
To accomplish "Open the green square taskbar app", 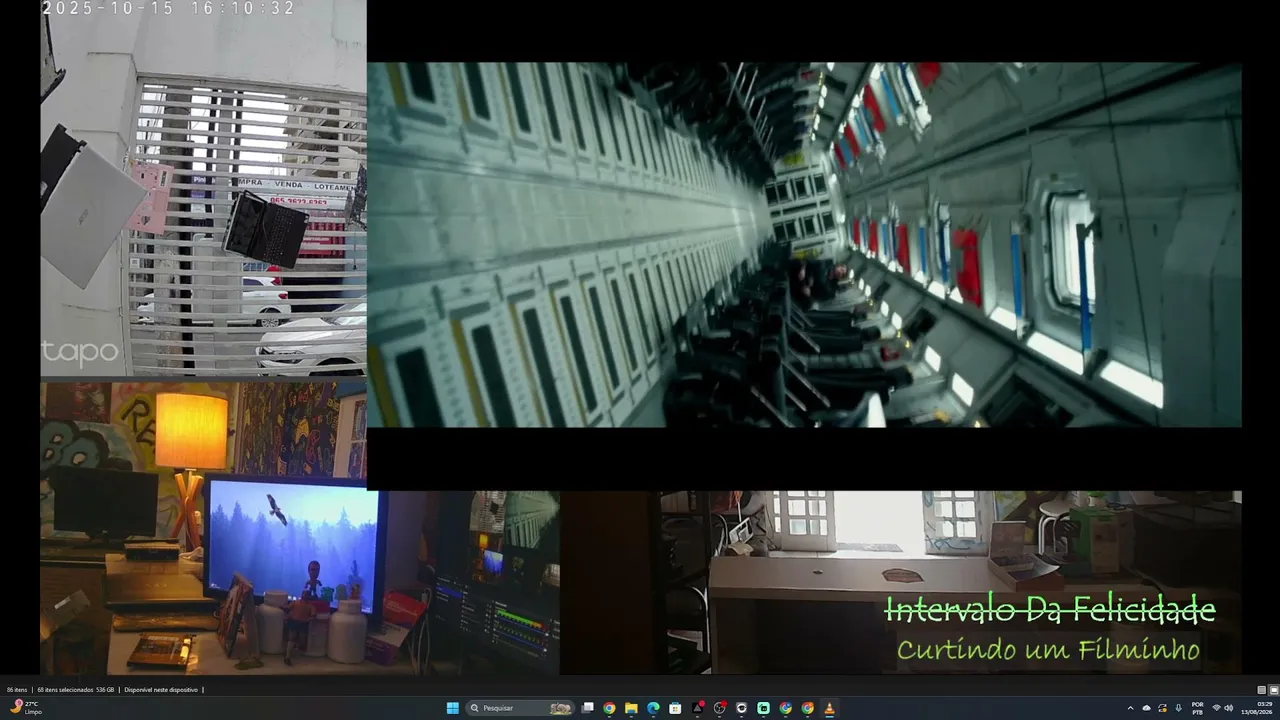I will (x=764, y=708).
